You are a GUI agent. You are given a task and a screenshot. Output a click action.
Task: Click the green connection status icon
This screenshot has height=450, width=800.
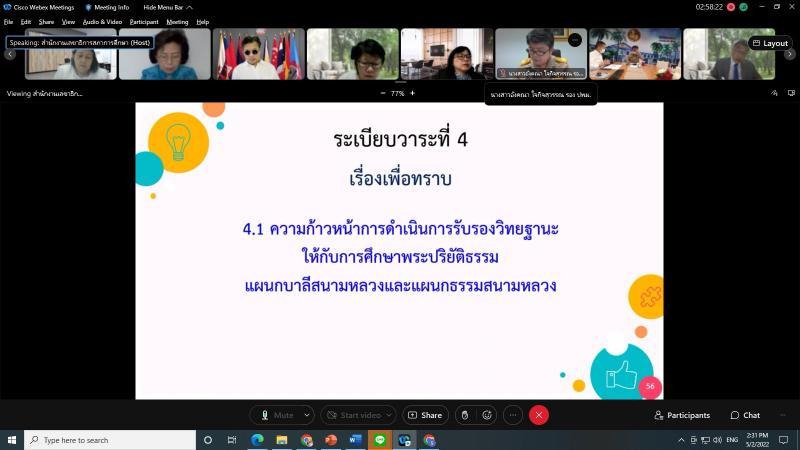[743, 7]
